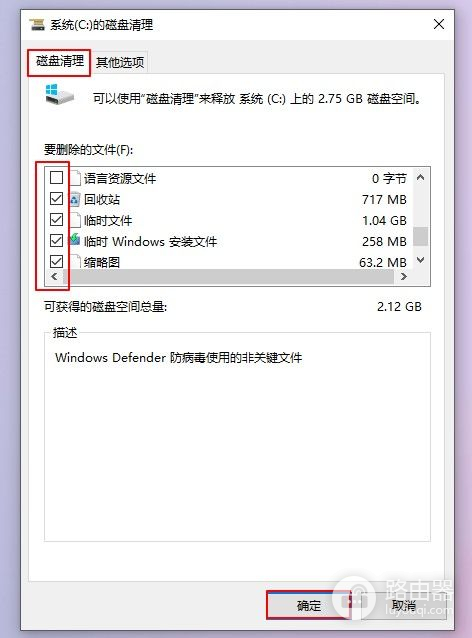Confirm cleanup with the 确定 button

coord(308,605)
